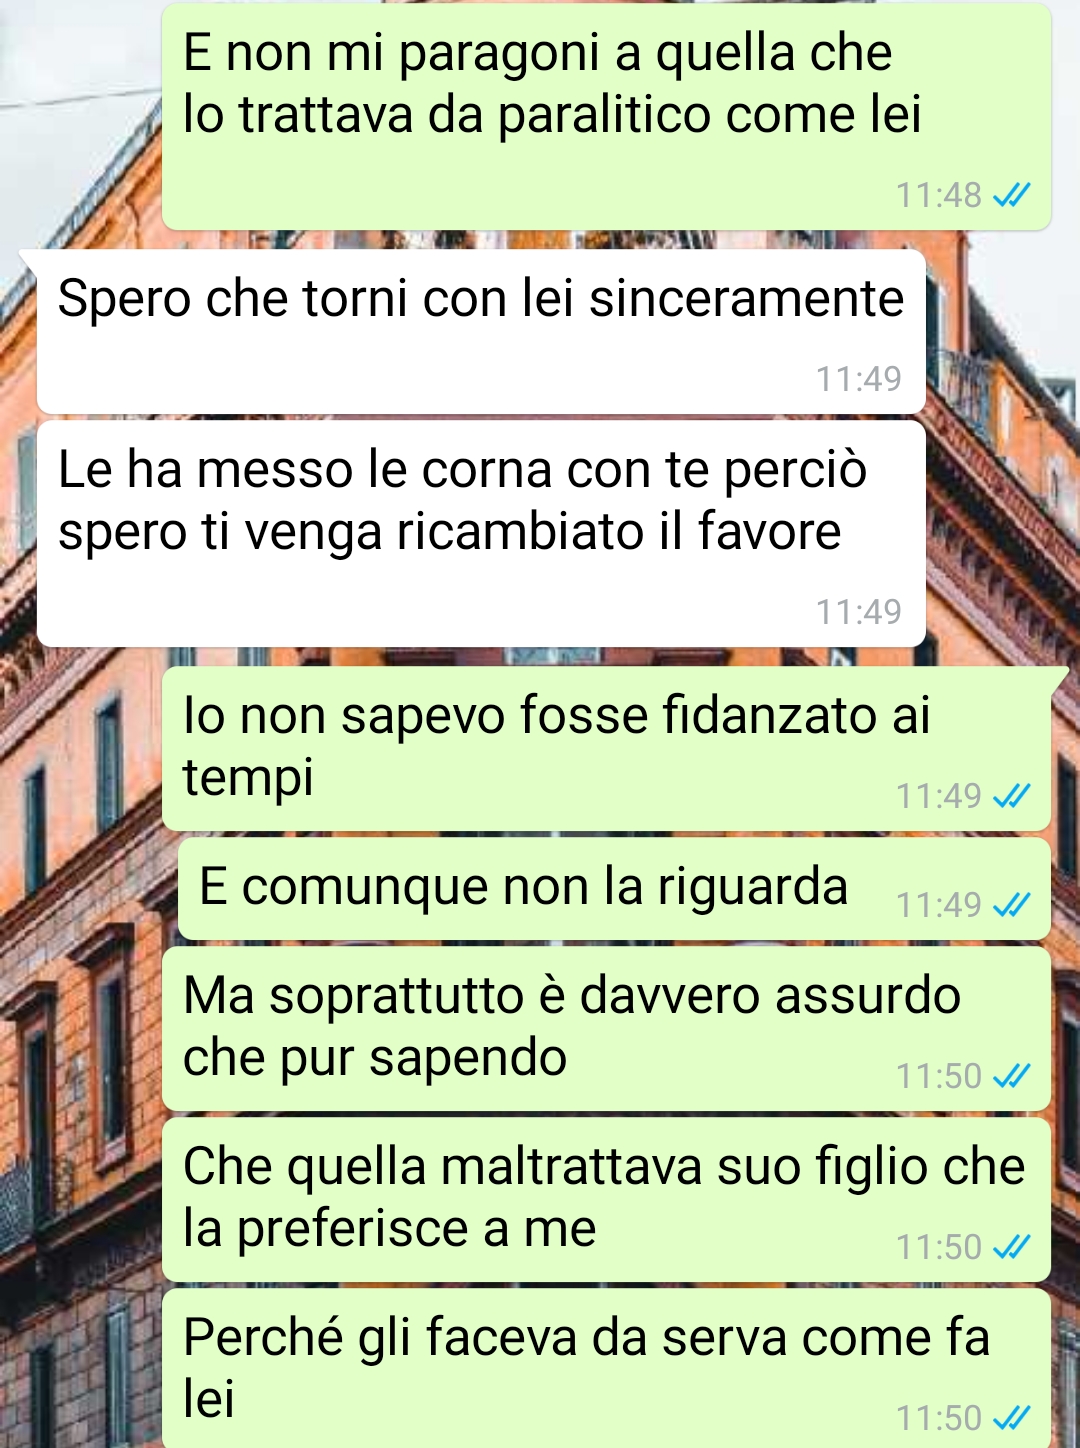Tap read ticks on 'serva come fa lei' message
Screen dimensions: 1080x1448
pos(1011,1418)
